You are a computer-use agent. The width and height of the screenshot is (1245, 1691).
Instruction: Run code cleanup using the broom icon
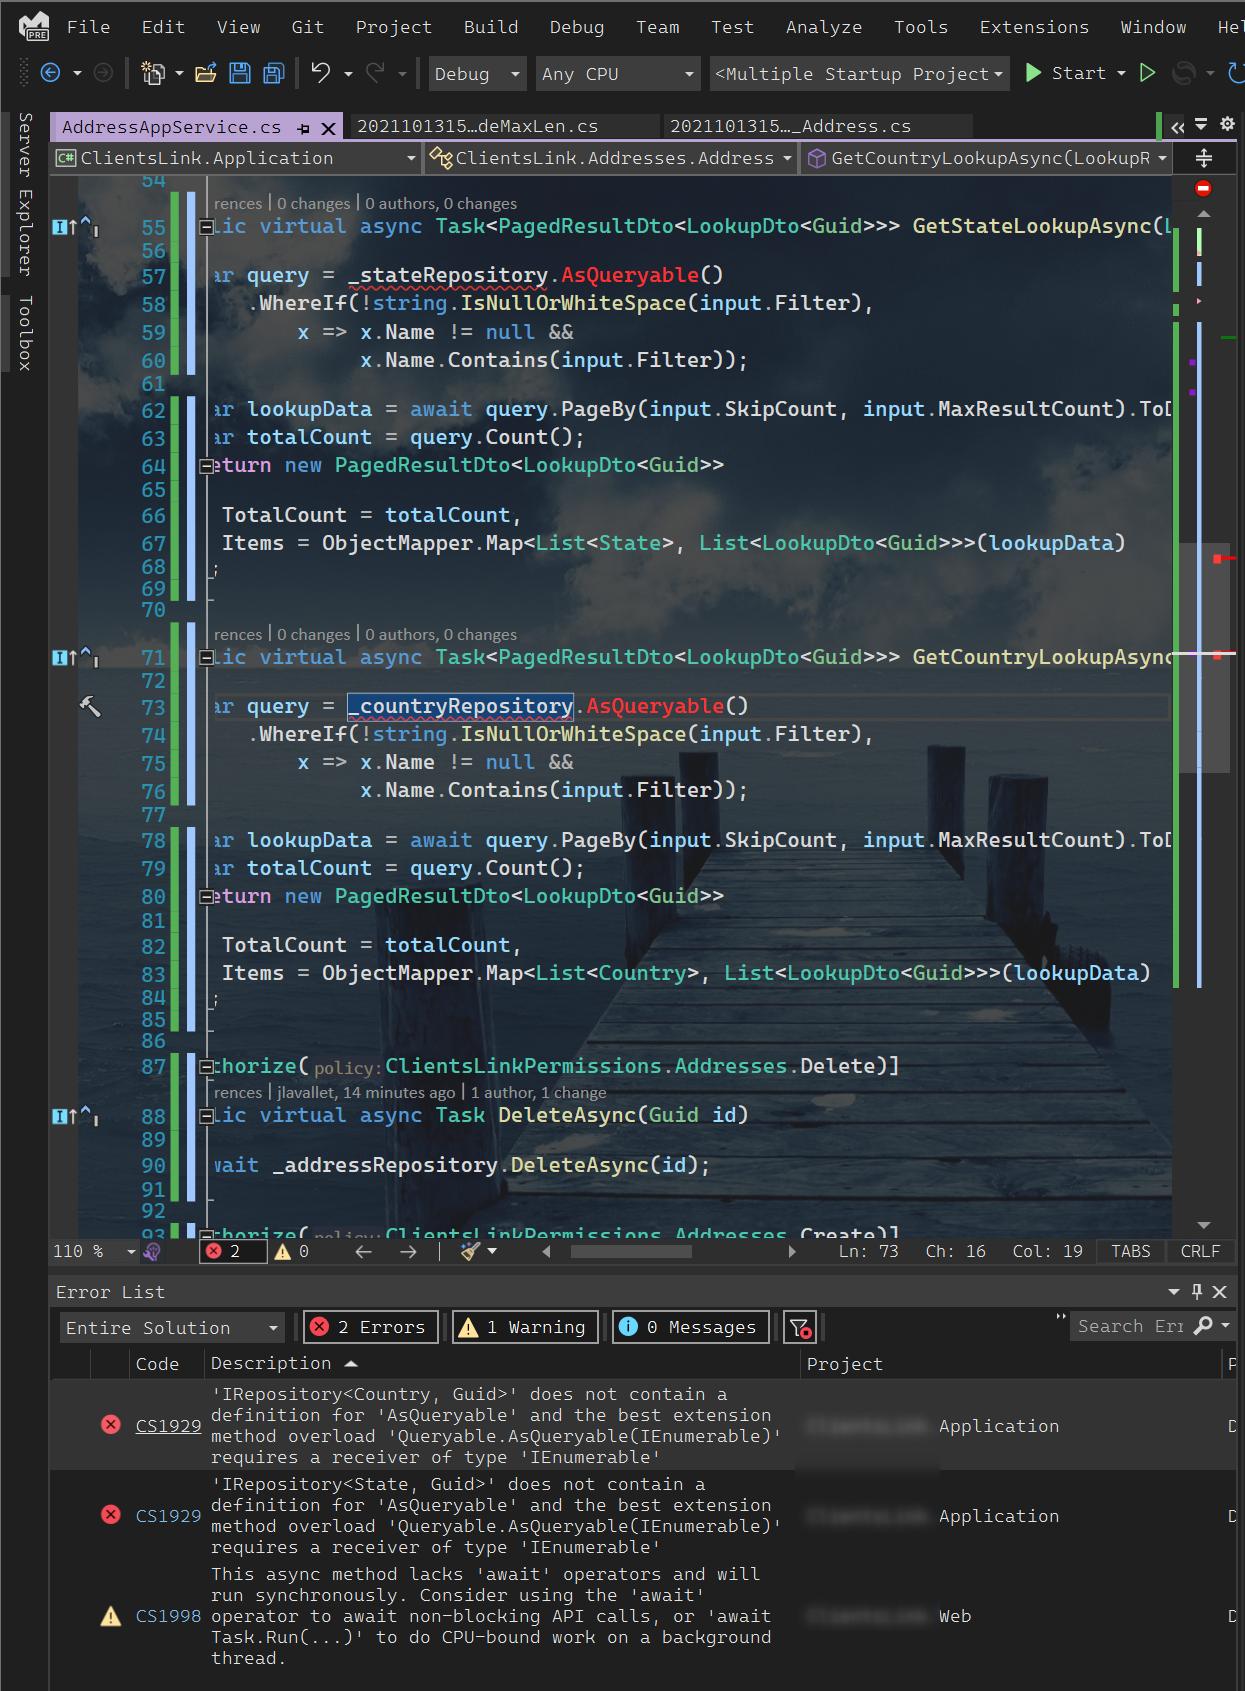470,1251
